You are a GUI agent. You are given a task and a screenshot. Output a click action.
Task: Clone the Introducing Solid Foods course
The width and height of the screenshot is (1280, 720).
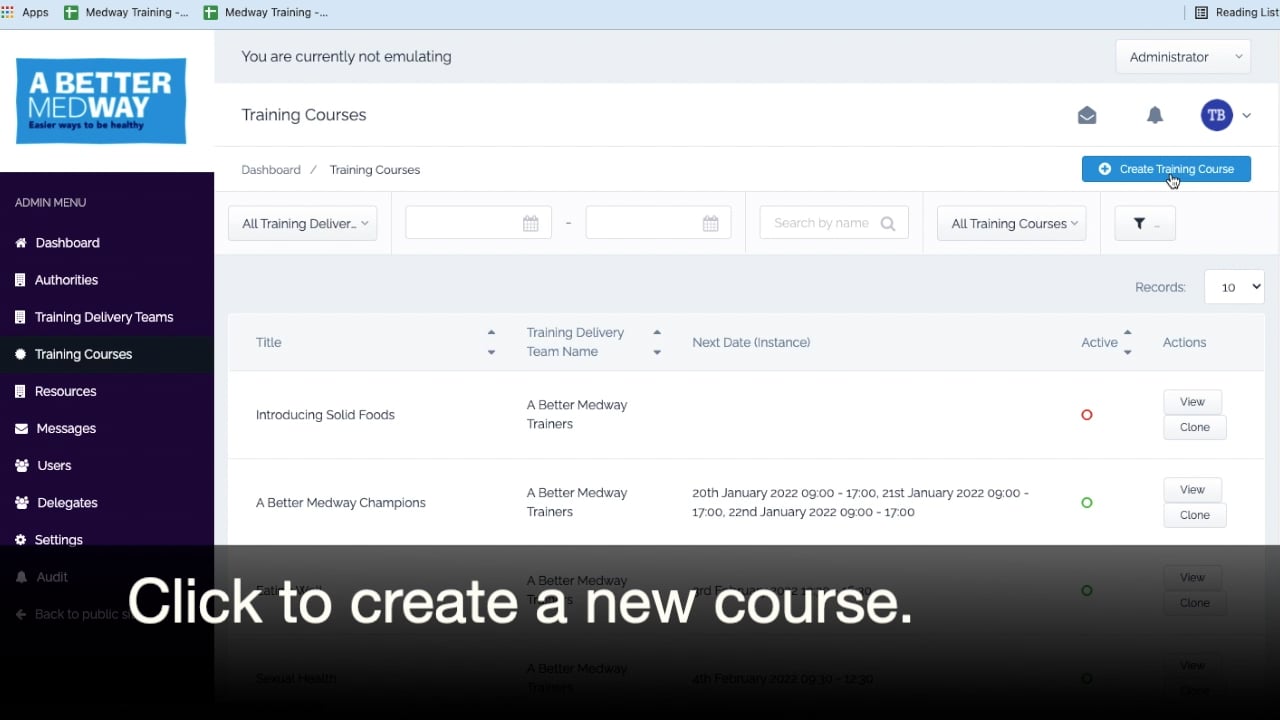point(1195,427)
